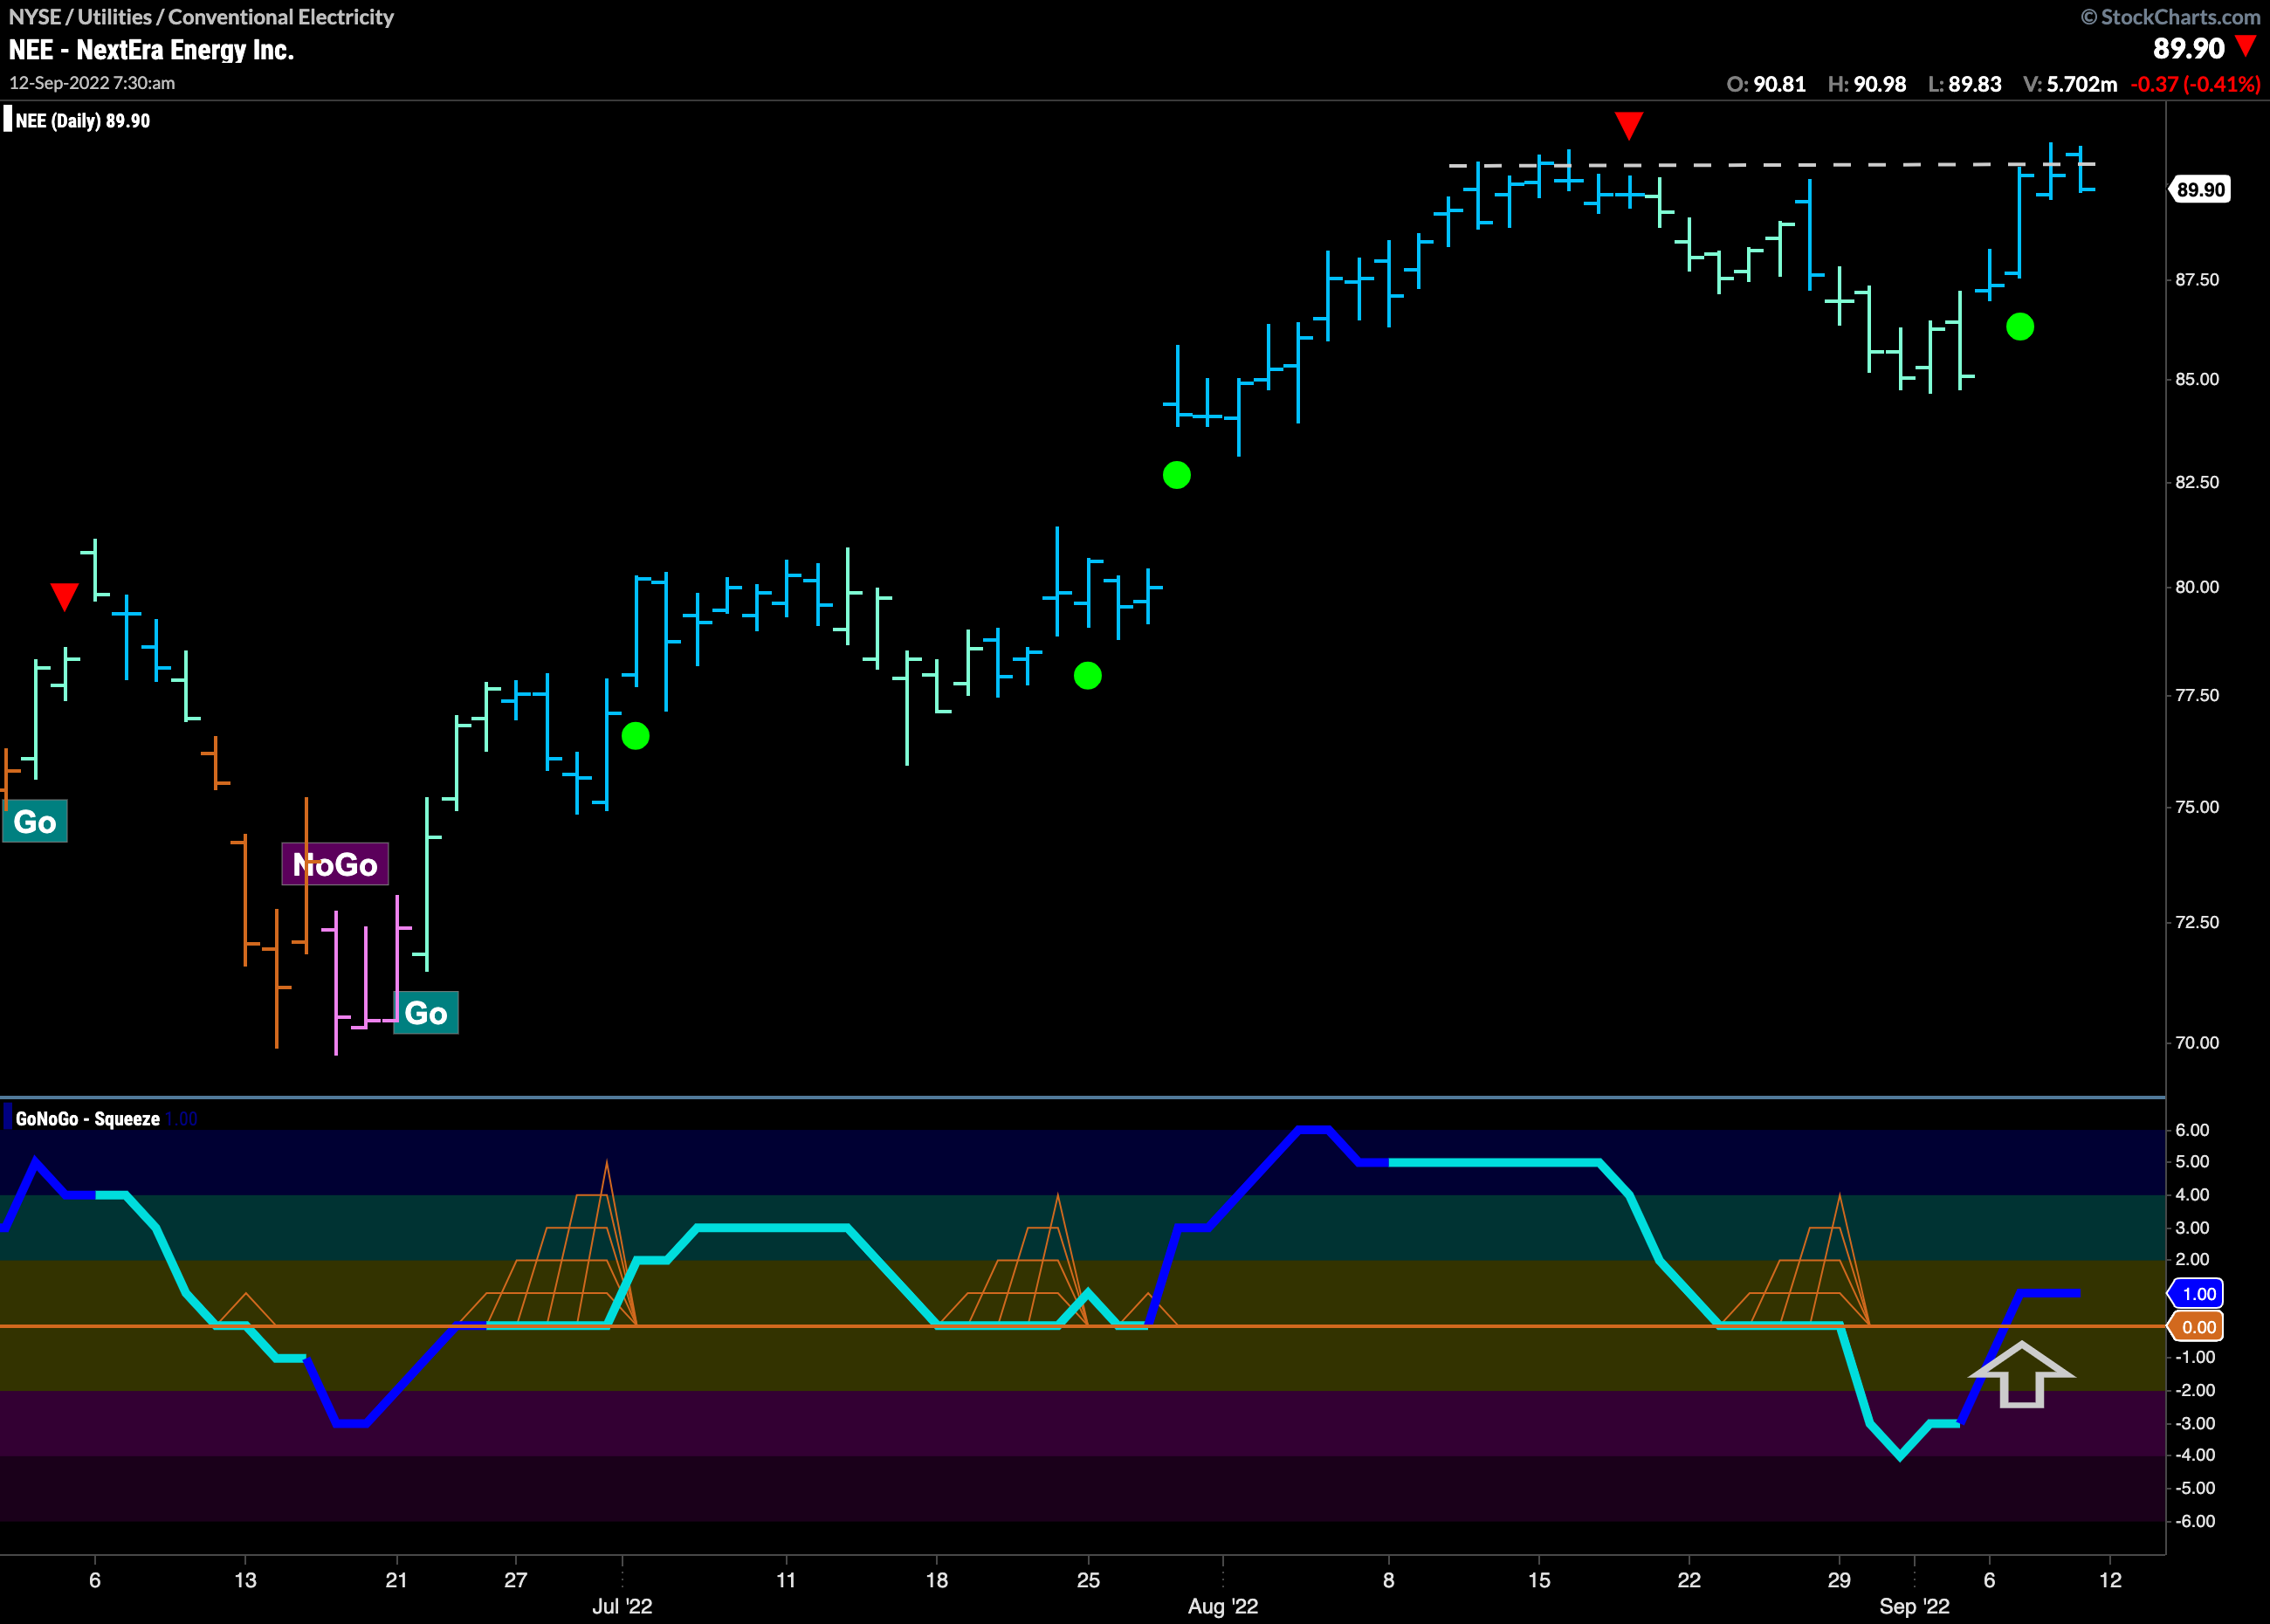Viewport: 2270px width, 1624px height.
Task: Click the red down arrow beside price 89.90
Action: pyautogui.click(x=2245, y=46)
